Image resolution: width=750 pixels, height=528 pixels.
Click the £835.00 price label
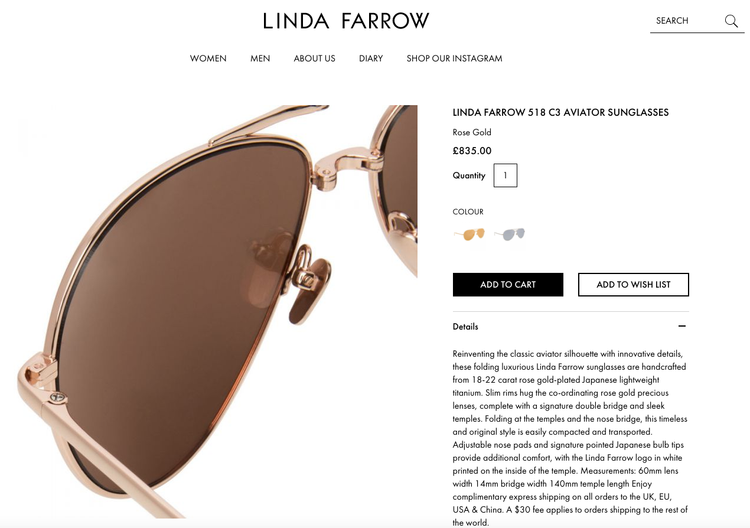pyautogui.click(x=472, y=151)
